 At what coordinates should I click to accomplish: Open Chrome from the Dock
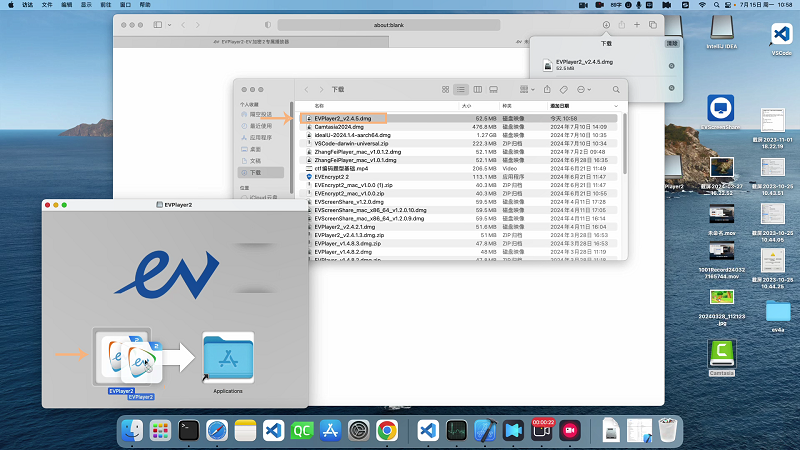click(387, 431)
